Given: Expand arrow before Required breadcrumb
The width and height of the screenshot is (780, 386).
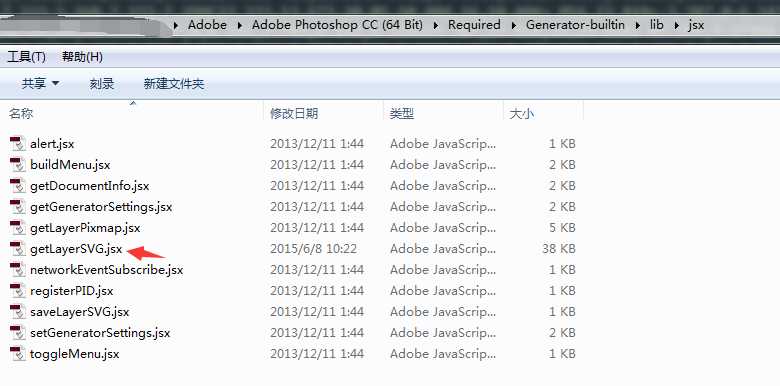Looking at the screenshot, I should point(436,25).
